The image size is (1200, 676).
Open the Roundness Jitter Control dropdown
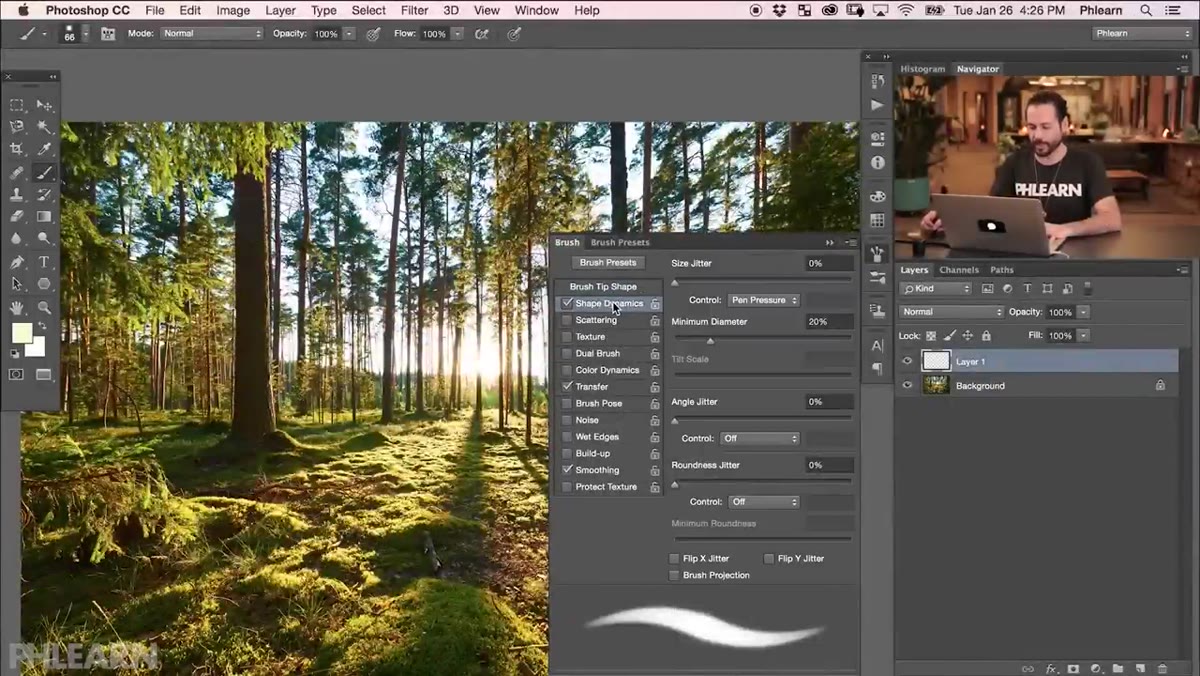tap(764, 502)
